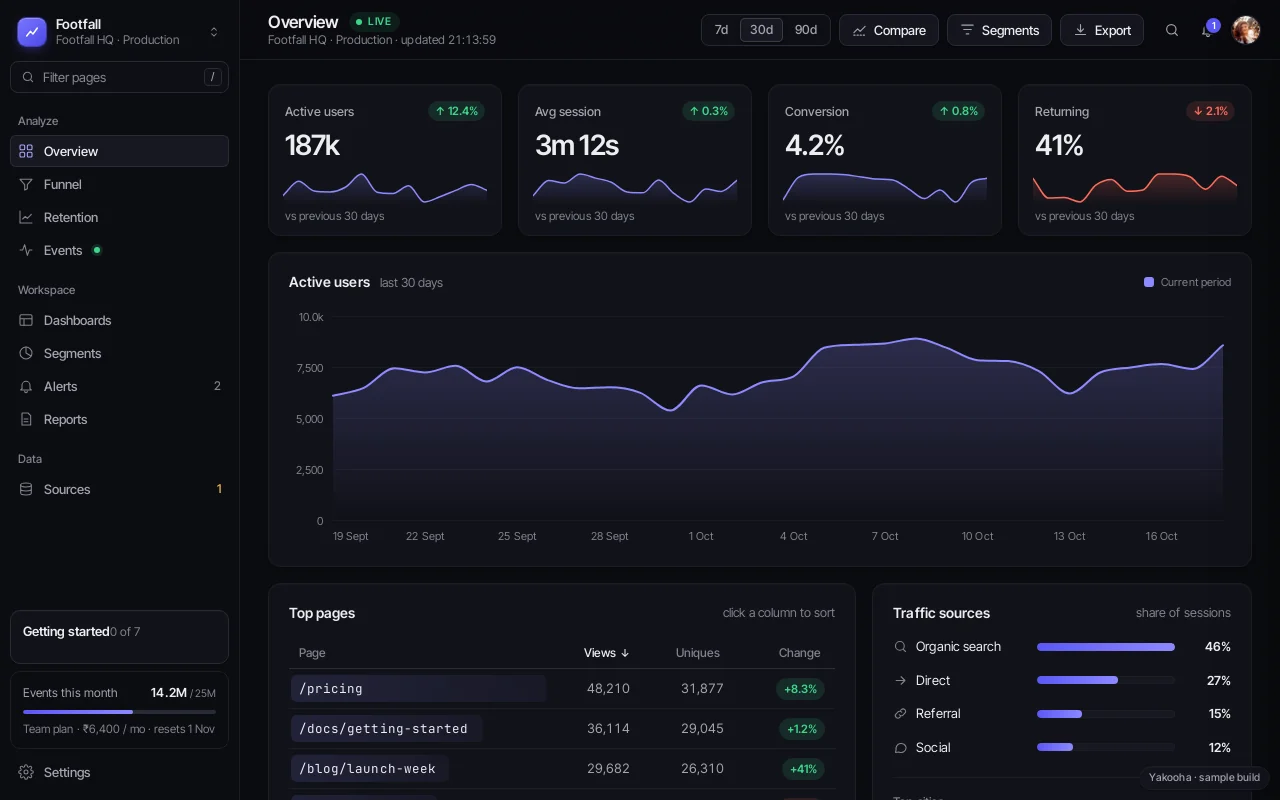Click the Social chat bubble icon

(x=900, y=748)
